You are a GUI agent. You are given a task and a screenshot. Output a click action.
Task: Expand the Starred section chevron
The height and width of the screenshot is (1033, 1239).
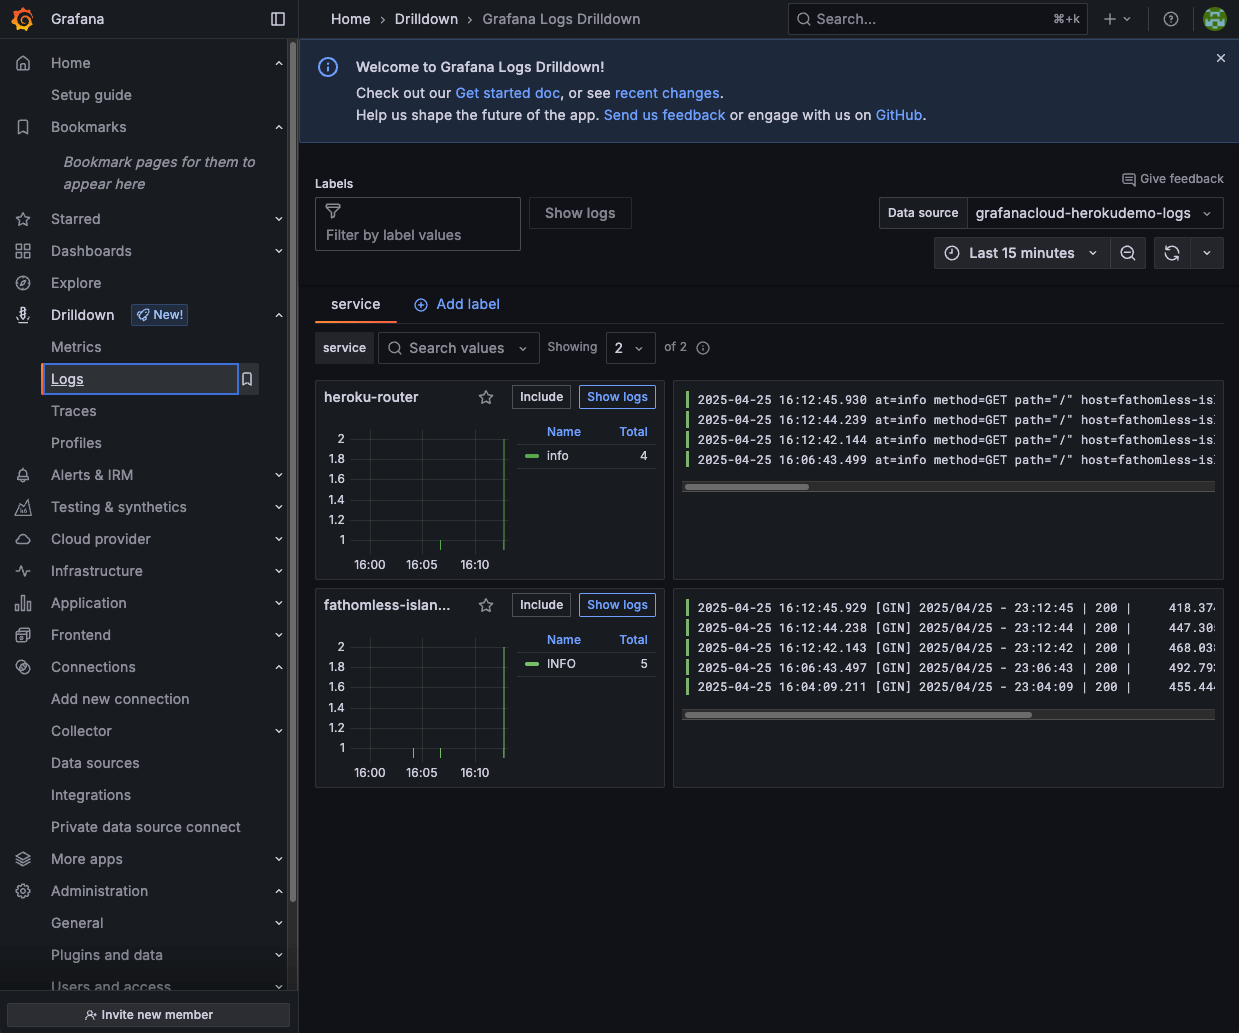pyautogui.click(x=279, y=219)
